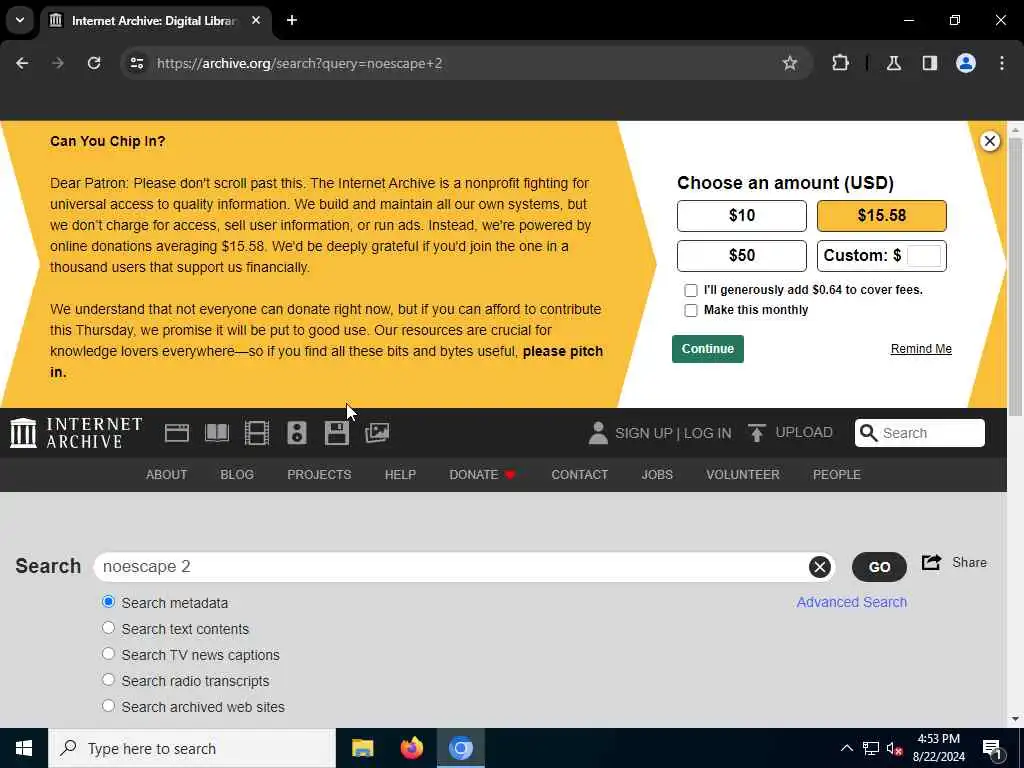Image resolution: width=1024 pixels, height=768 pixels.
Task: Click the LOG IN link
Action: coord(708,433)
